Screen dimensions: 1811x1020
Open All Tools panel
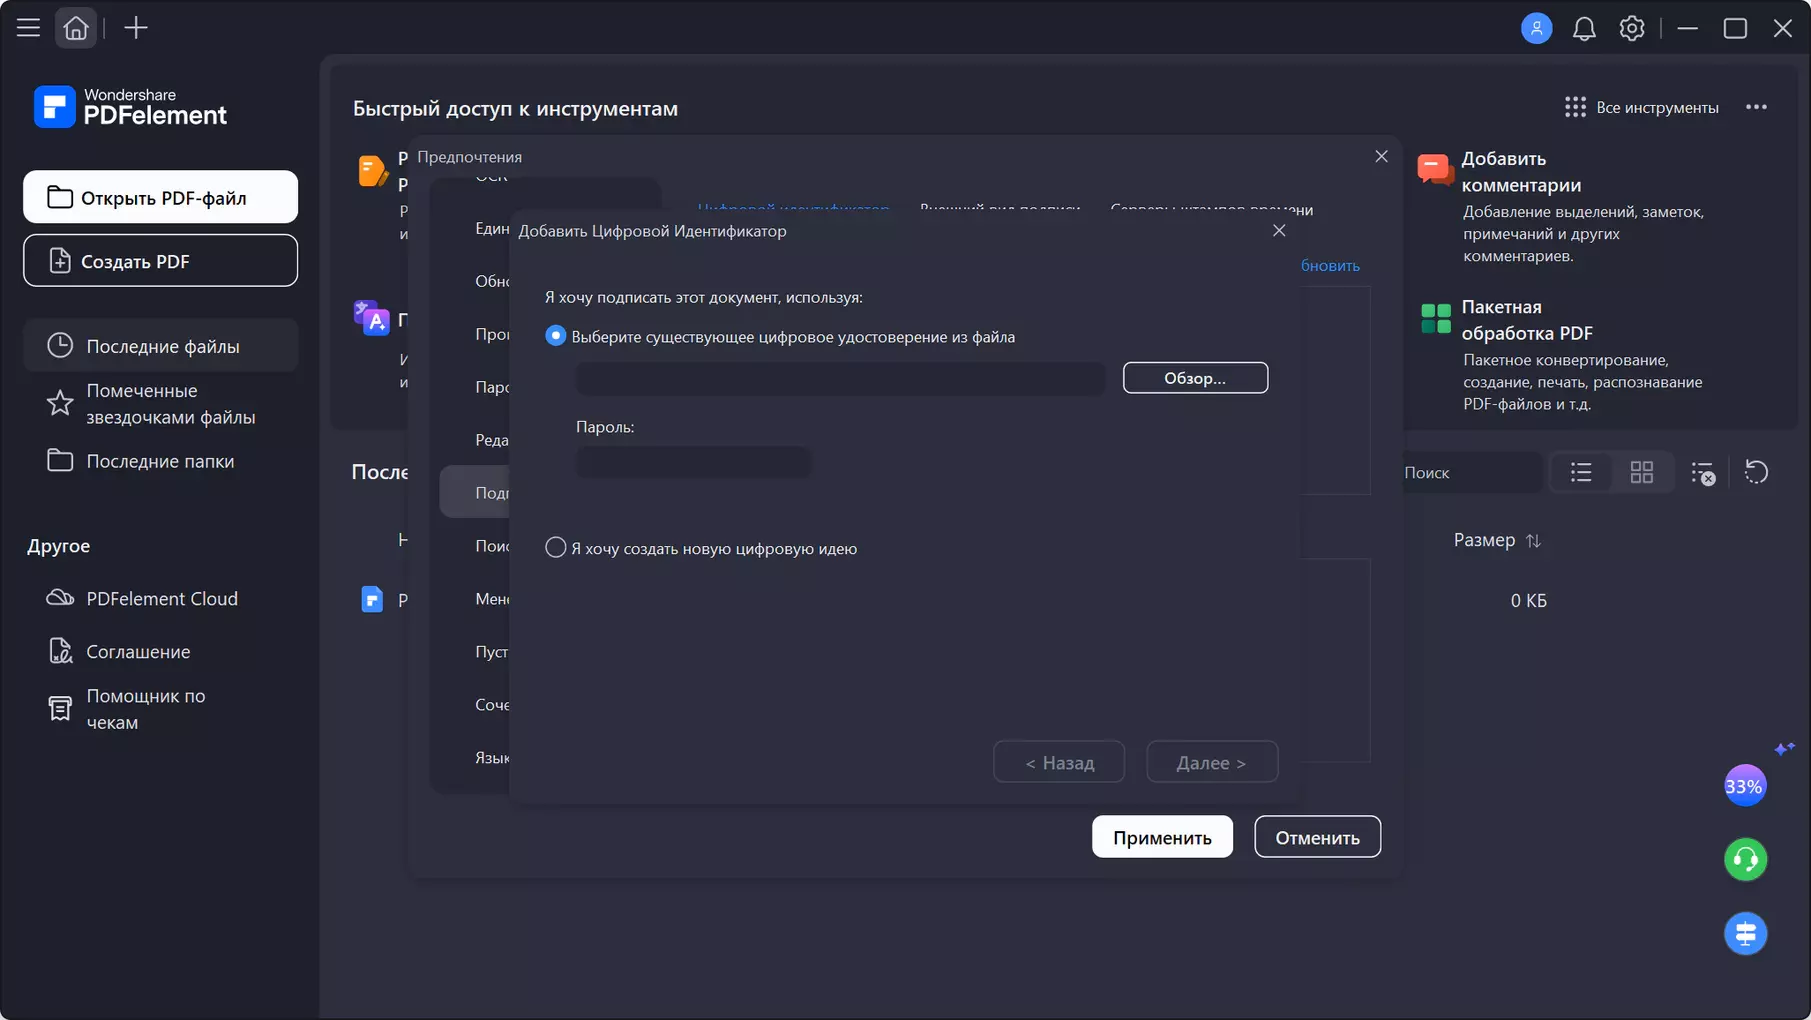[x=1641, y=107]
